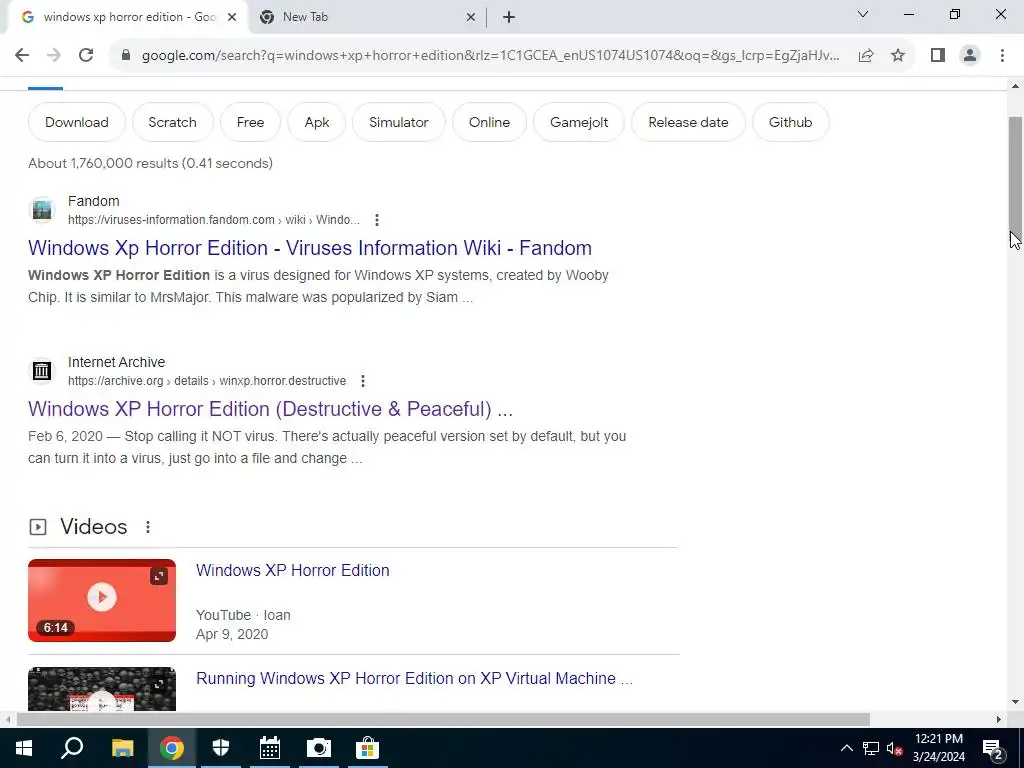
Task: Open notification center with 2 badge
Action: [x=992, y=748]
